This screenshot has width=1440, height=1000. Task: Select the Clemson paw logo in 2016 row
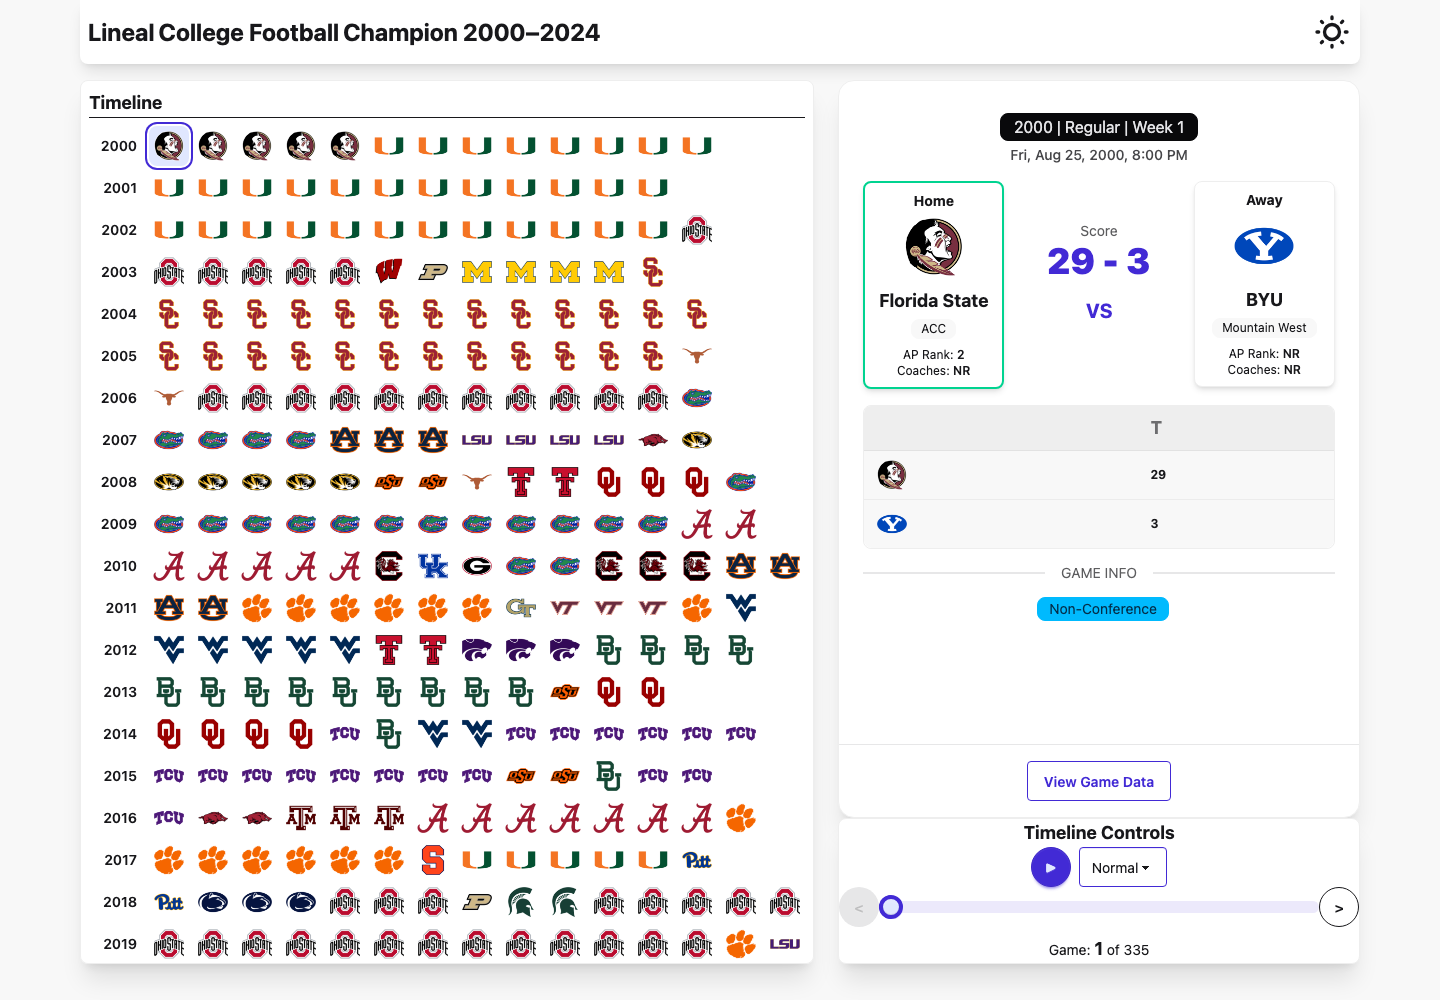[741, 818]
